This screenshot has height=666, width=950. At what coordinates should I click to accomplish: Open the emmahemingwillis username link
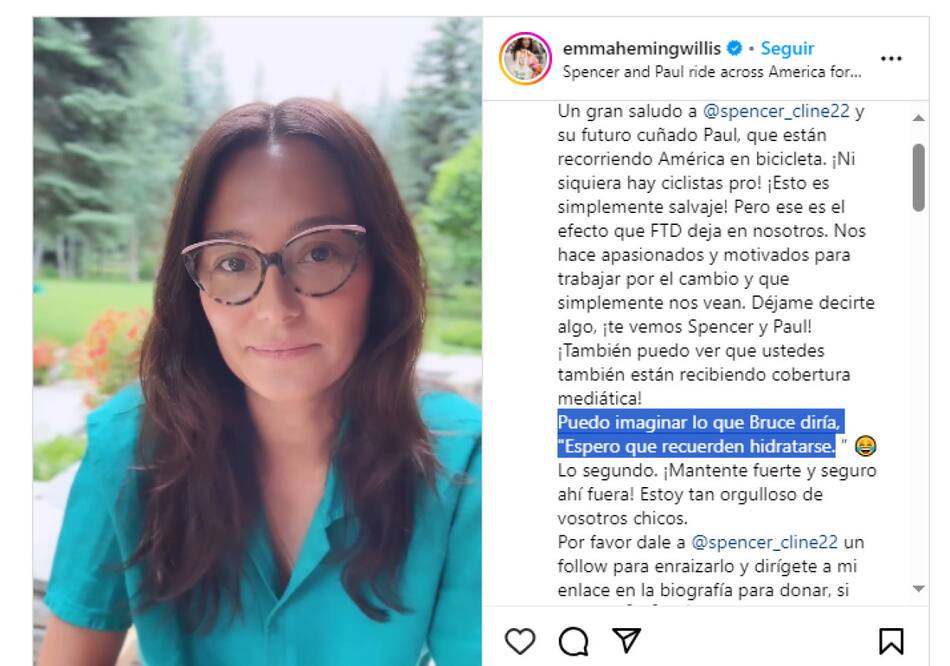coord(642,48)
